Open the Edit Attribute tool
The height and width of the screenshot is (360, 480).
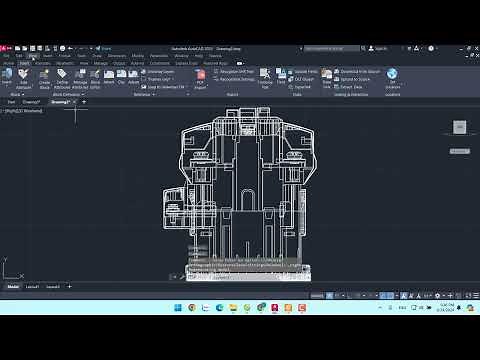[23, 79]
